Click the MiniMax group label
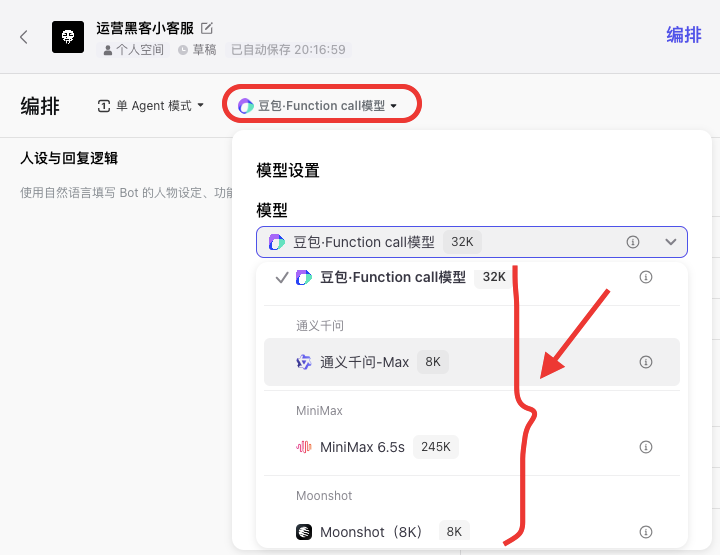 [319, 411]
